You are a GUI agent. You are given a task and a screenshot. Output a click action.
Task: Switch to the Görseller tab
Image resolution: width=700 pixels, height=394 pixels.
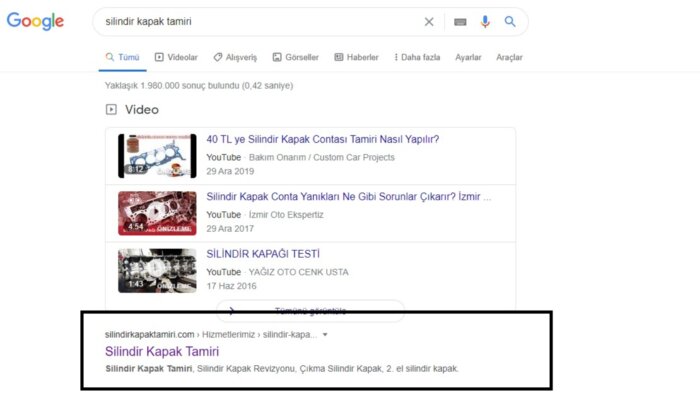(296, 57)
